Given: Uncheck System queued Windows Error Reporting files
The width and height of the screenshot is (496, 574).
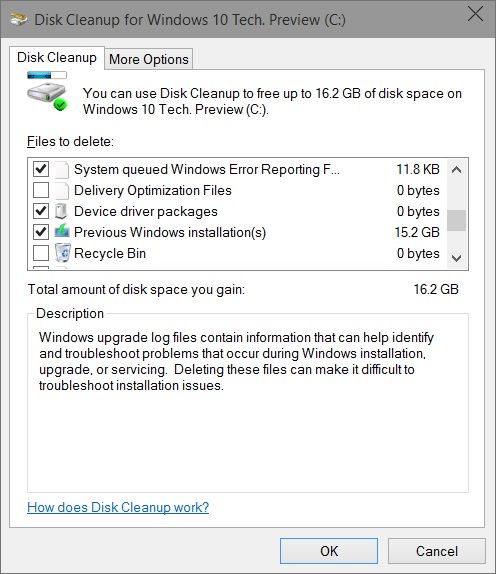Looking at the screenshot, I should pyautogui.click(x=41, y=169).
